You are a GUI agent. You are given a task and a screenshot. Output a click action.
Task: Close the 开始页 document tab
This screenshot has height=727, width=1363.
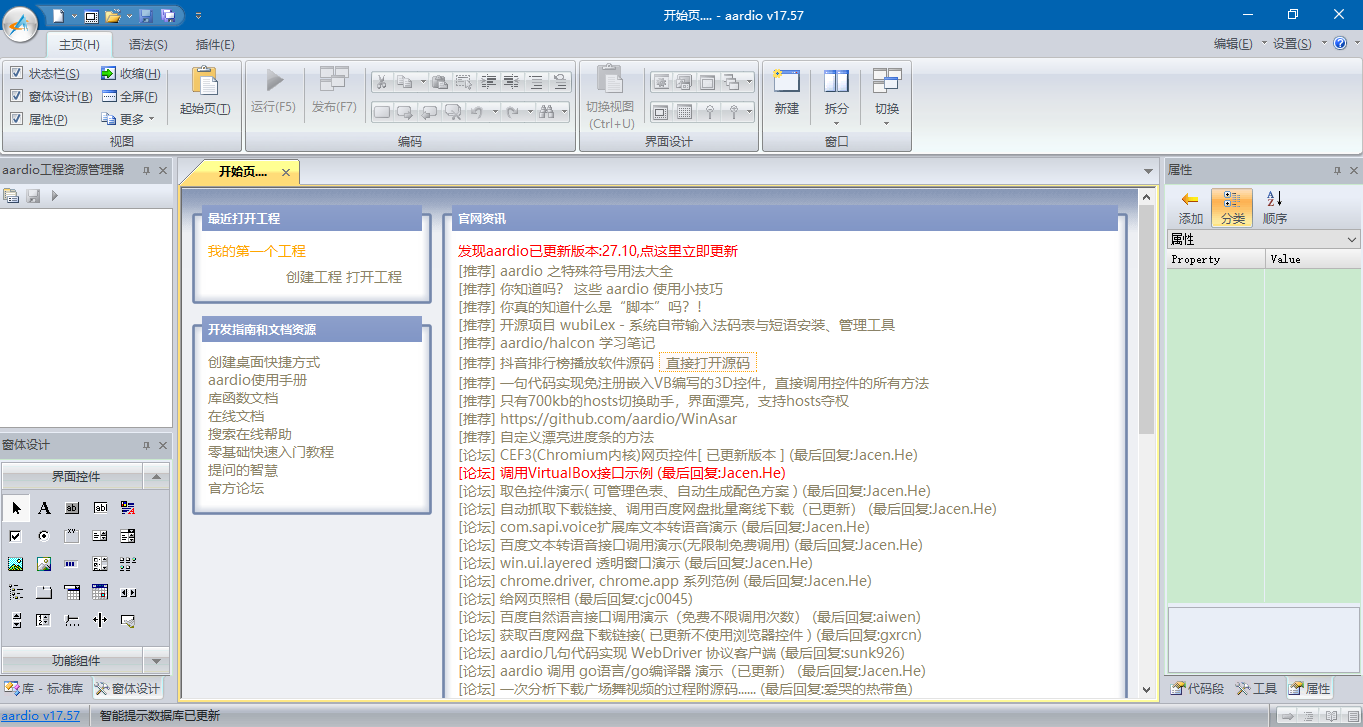click(x=285, y=173)
